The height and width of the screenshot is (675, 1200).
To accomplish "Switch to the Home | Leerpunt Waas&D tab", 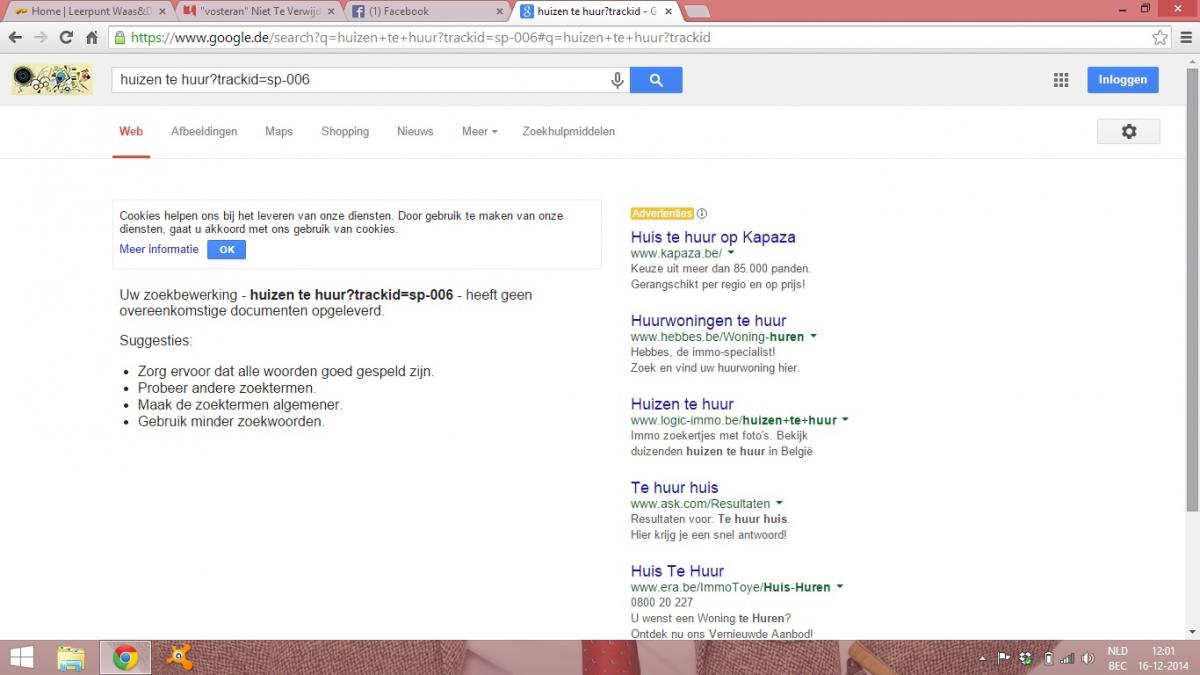I will click(88, 11).
